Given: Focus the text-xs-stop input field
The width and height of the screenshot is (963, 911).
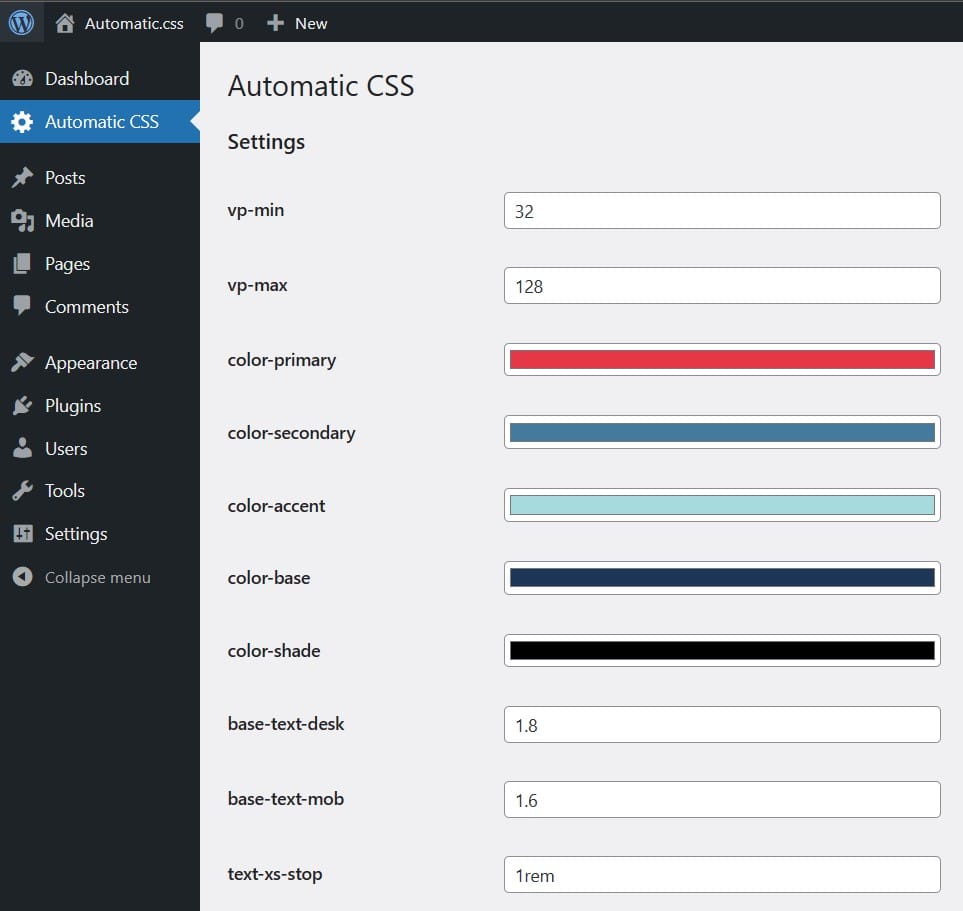Looking at the screenshot, I should [722, 875].
